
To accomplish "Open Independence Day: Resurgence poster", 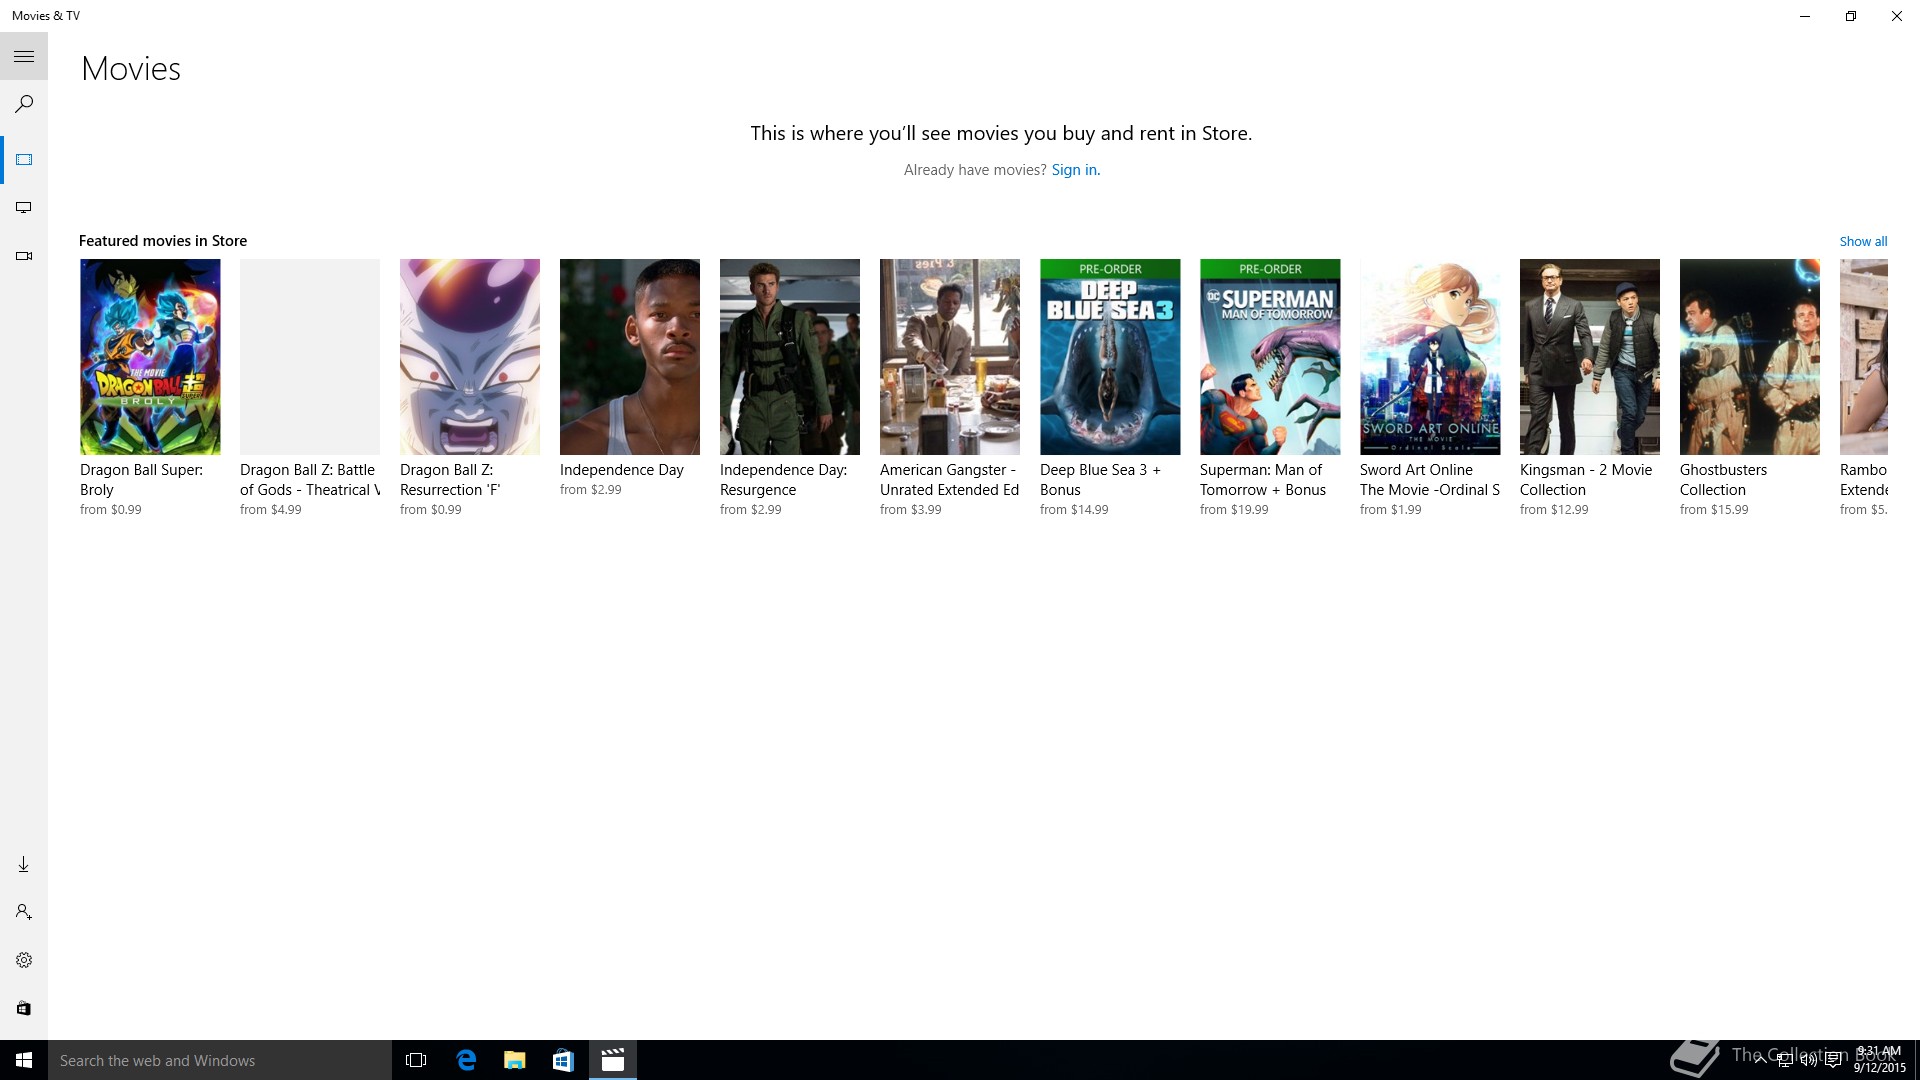I will tap(790, 357).
